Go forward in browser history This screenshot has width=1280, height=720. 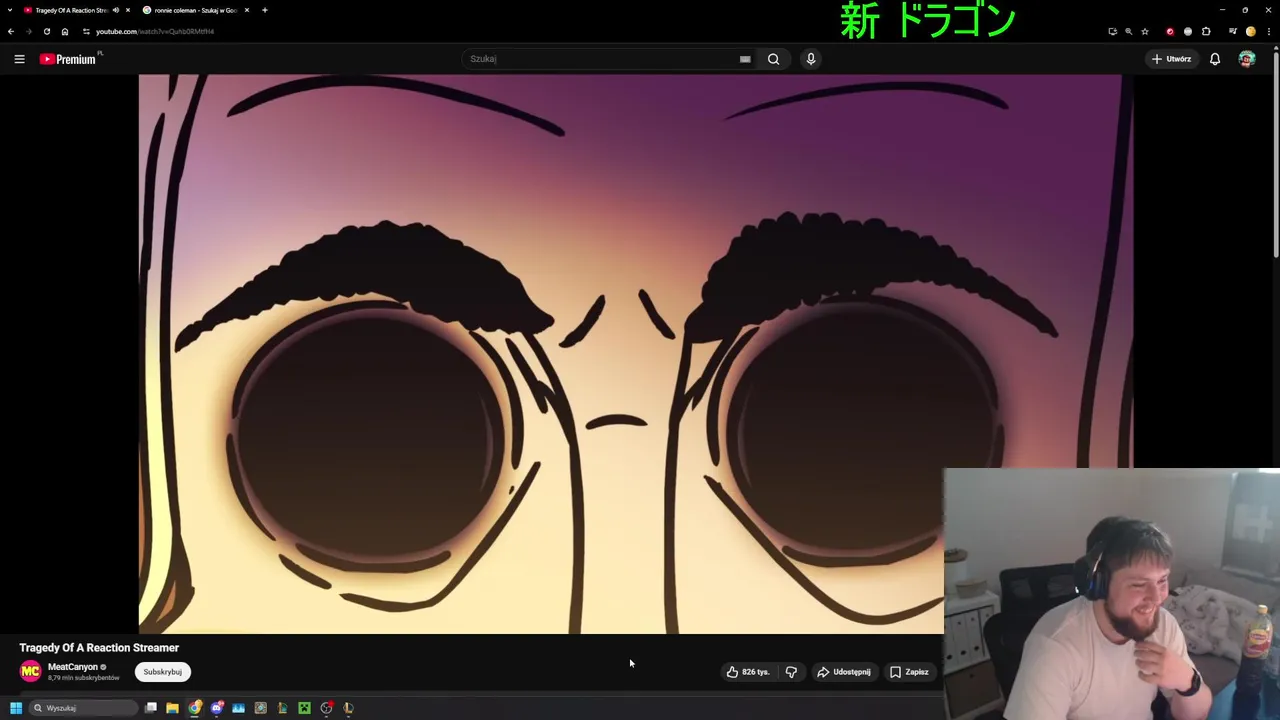pyautogui.click(x=28, y=31)
